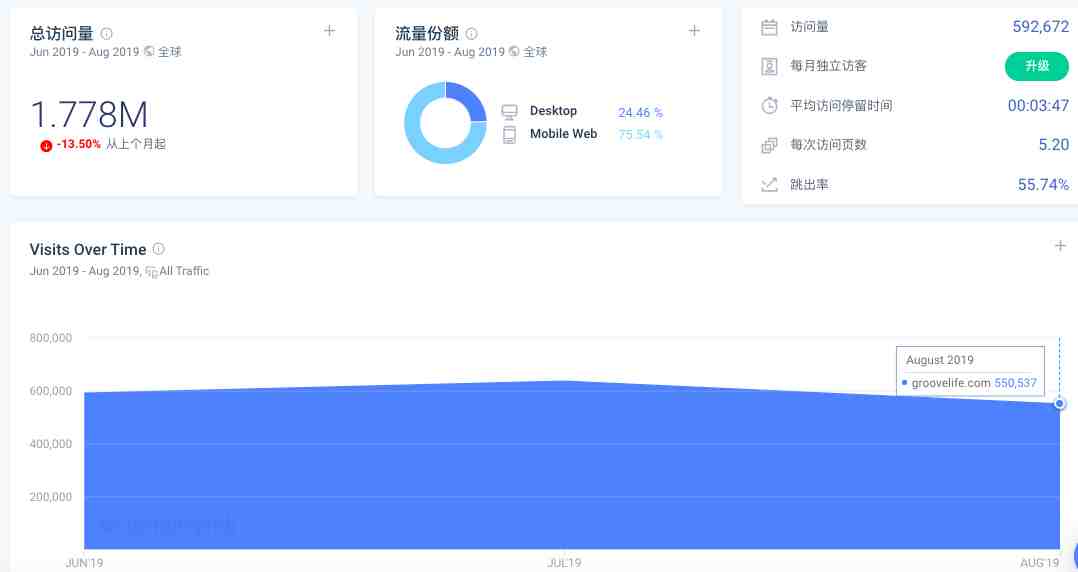
Task: Click the 00:03:47 average duration value
Action: coord(1038,105)
